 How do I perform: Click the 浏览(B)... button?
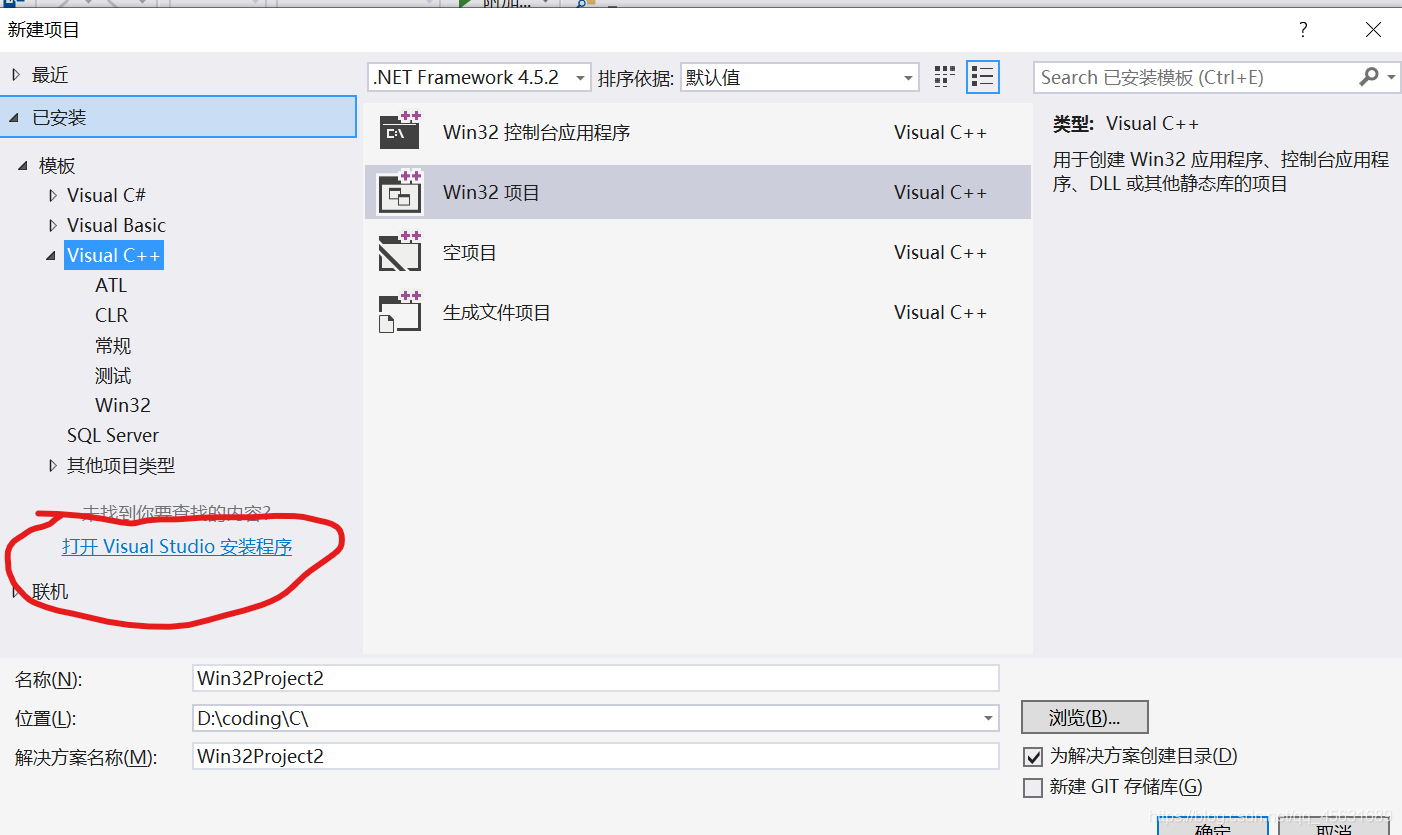tap(1085, 718)
